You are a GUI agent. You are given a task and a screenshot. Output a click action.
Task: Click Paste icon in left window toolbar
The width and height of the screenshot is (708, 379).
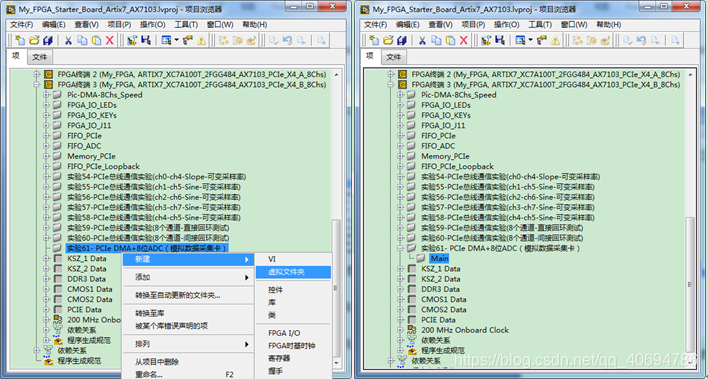tap(96, 41)
